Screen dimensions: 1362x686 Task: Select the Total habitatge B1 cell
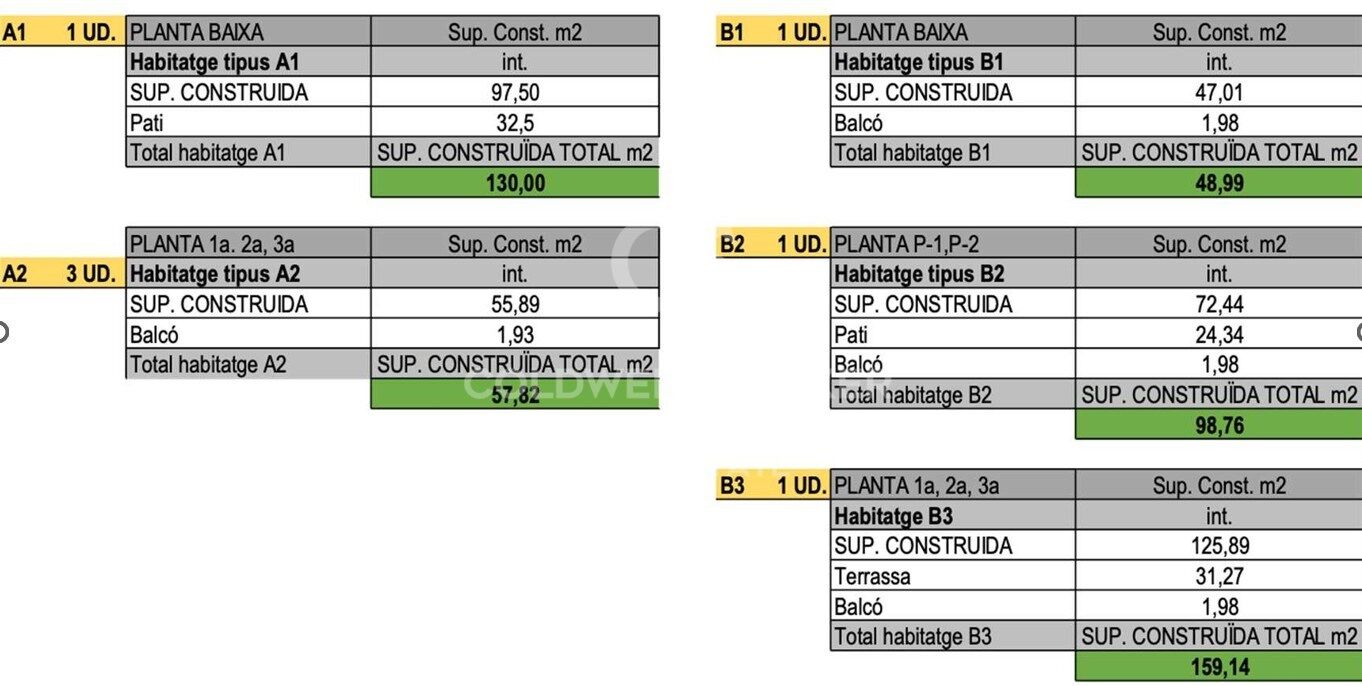click(x=952, y=153)
